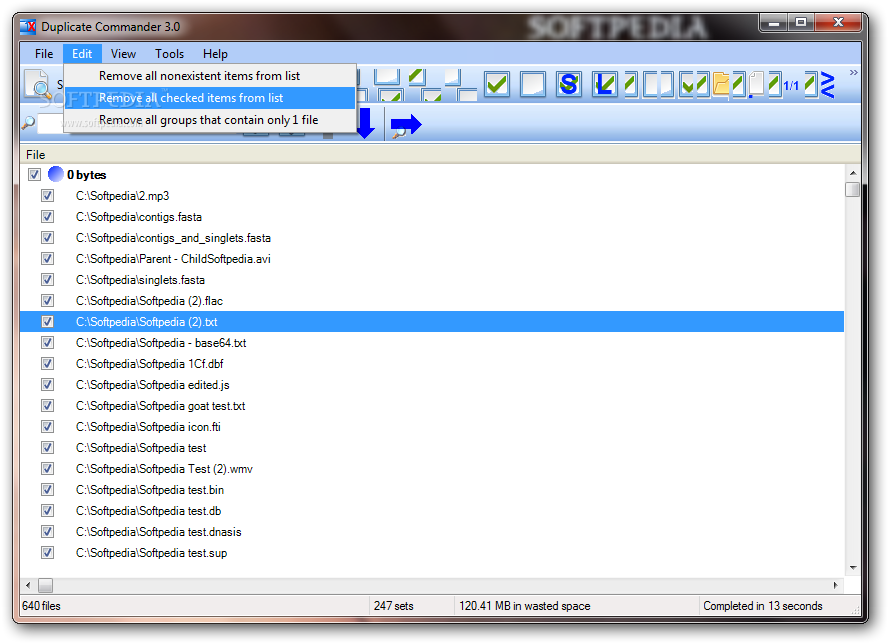Click the blue circle beside 0 bytes
Screen dimensions: 889x644
tap(56, 174)
